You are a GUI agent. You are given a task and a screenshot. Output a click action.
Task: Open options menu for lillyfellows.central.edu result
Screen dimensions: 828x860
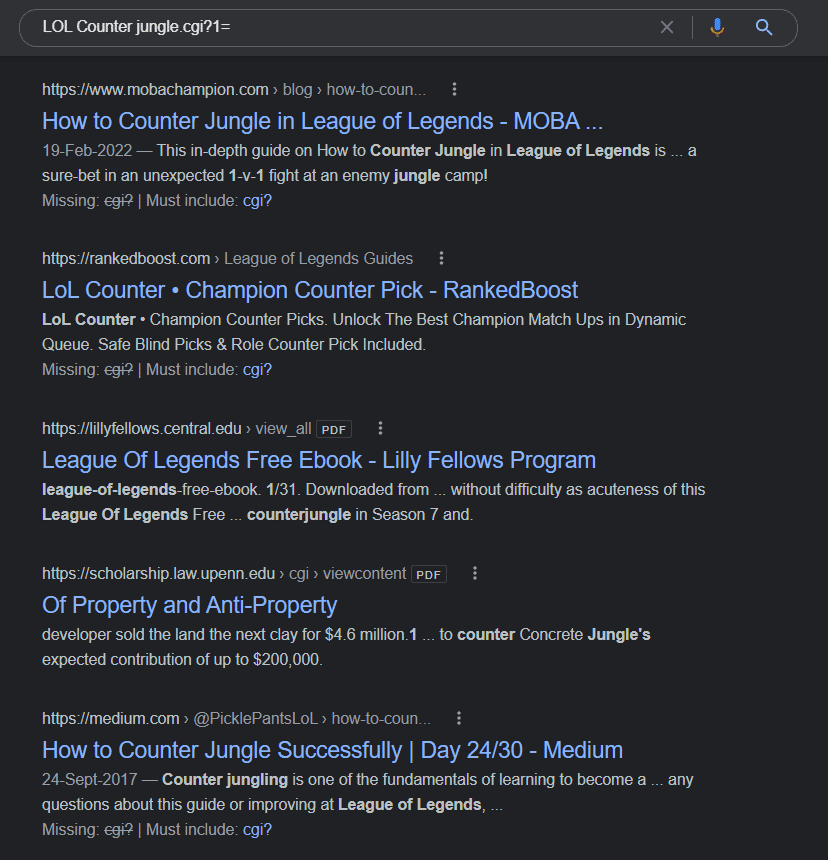pyautogui.click(x=380, y=428)
